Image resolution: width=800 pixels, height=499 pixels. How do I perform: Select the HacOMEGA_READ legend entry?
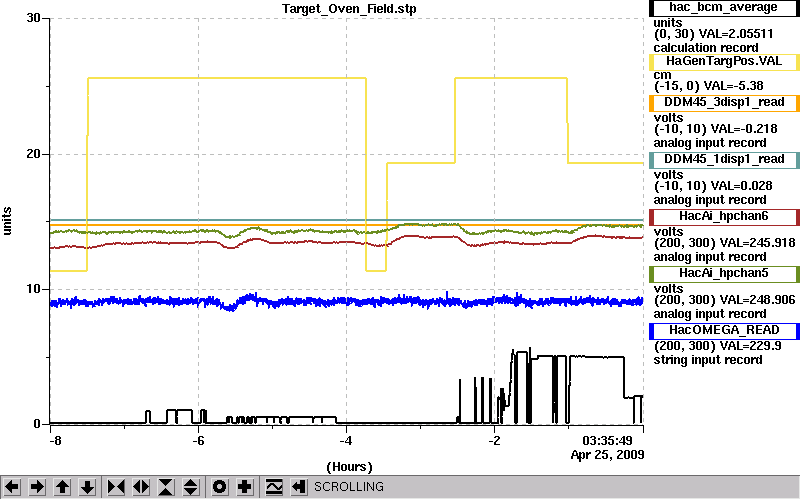click(x=723, y=331)
